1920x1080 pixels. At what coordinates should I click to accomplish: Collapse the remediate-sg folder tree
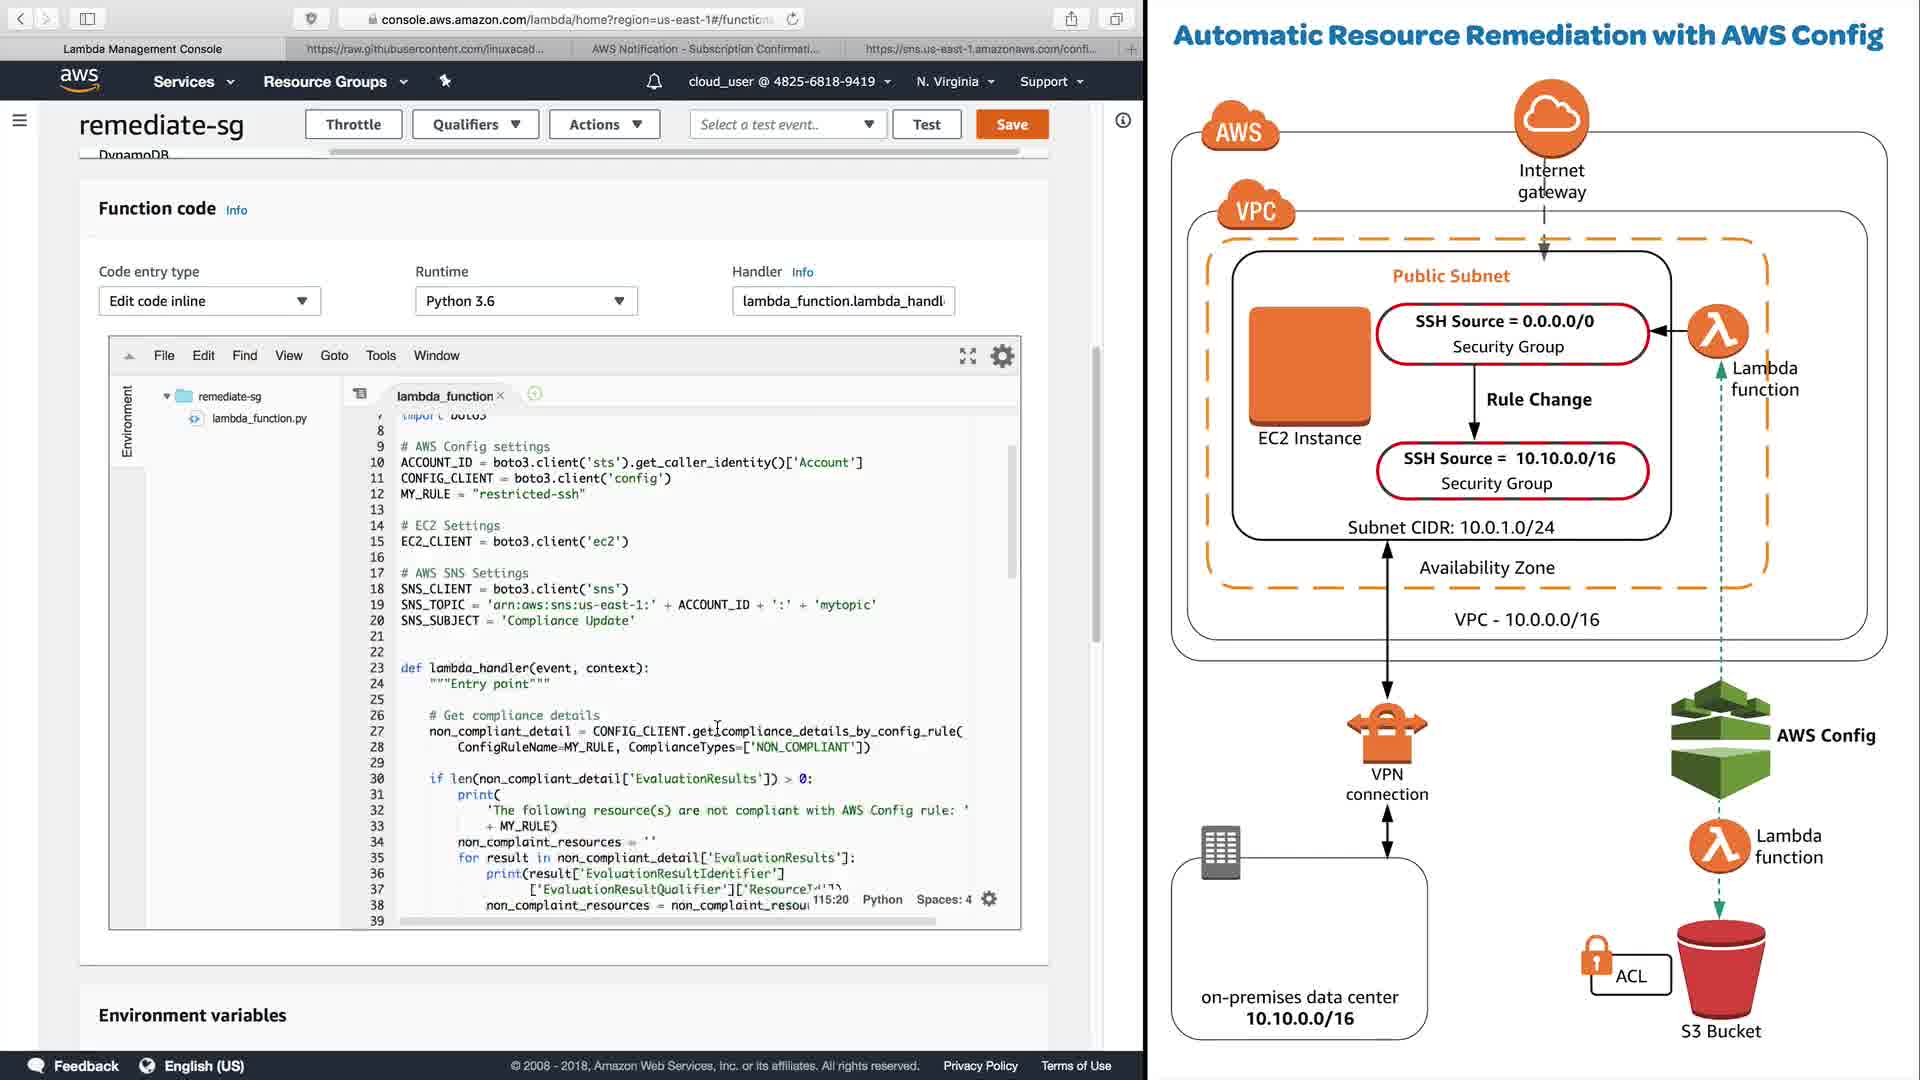167,397
